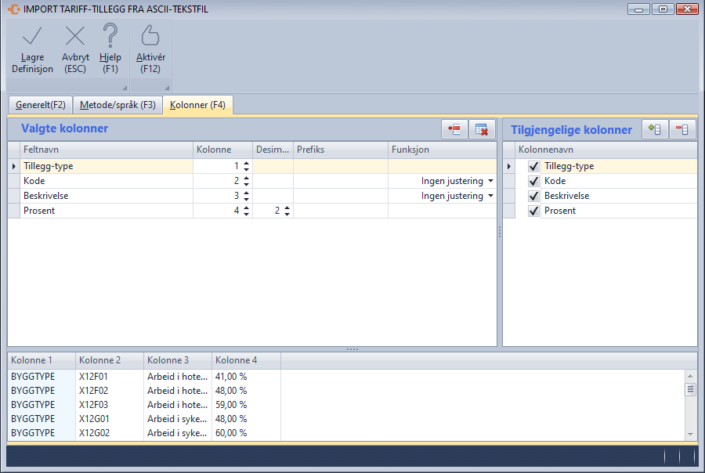Open the Funksjon dropdown for Kode row
705x473 pixels.
pyautogui.click(x=491, y=181)
